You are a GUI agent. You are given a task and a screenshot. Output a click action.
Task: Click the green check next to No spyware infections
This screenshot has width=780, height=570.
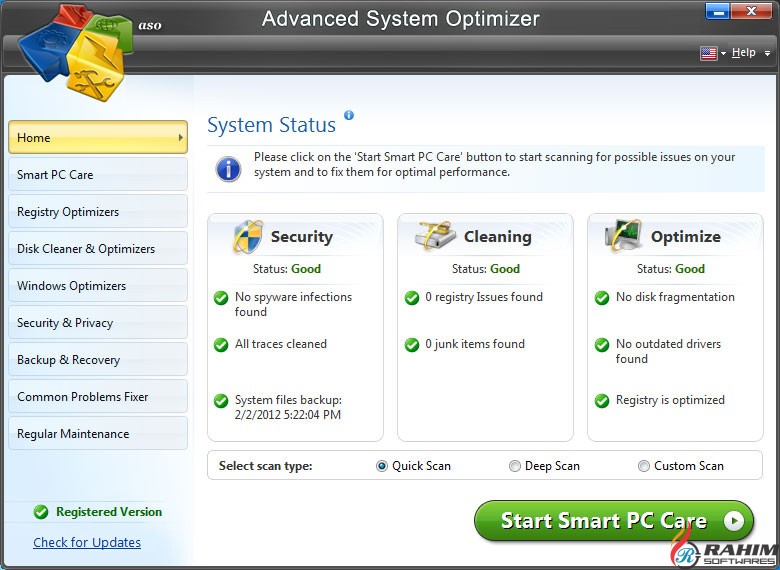coord(221,298)
